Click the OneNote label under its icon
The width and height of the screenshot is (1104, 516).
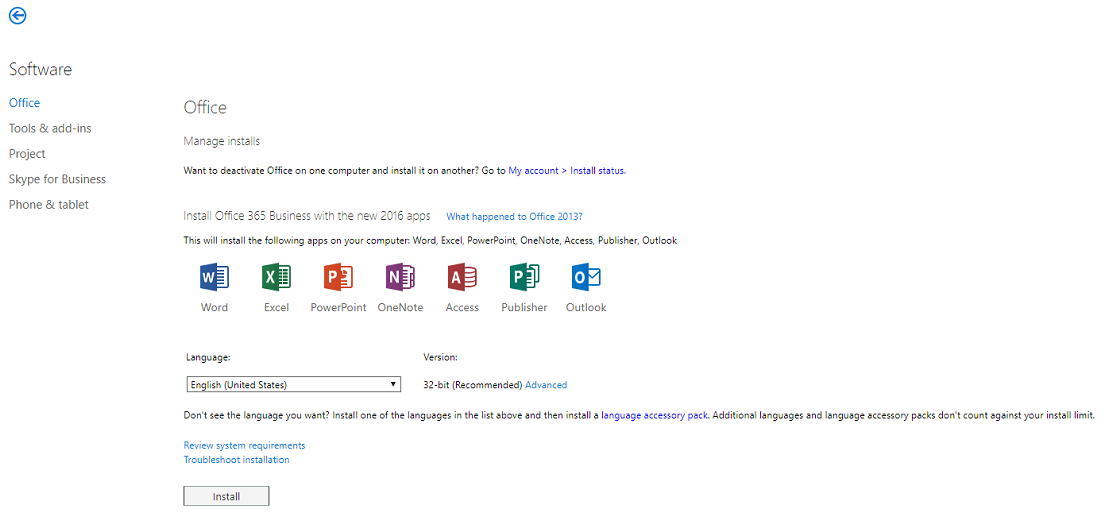point(400,308)
